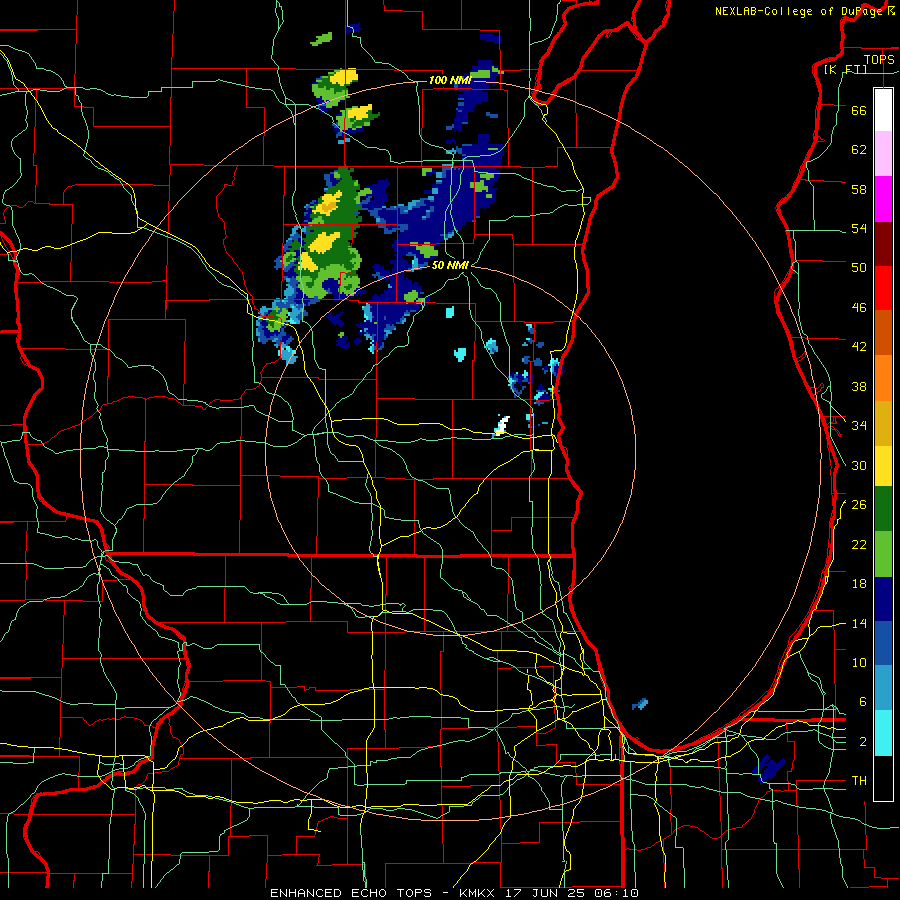
Task: Click the navy blue legend swatch
Action: coord(883,599)
